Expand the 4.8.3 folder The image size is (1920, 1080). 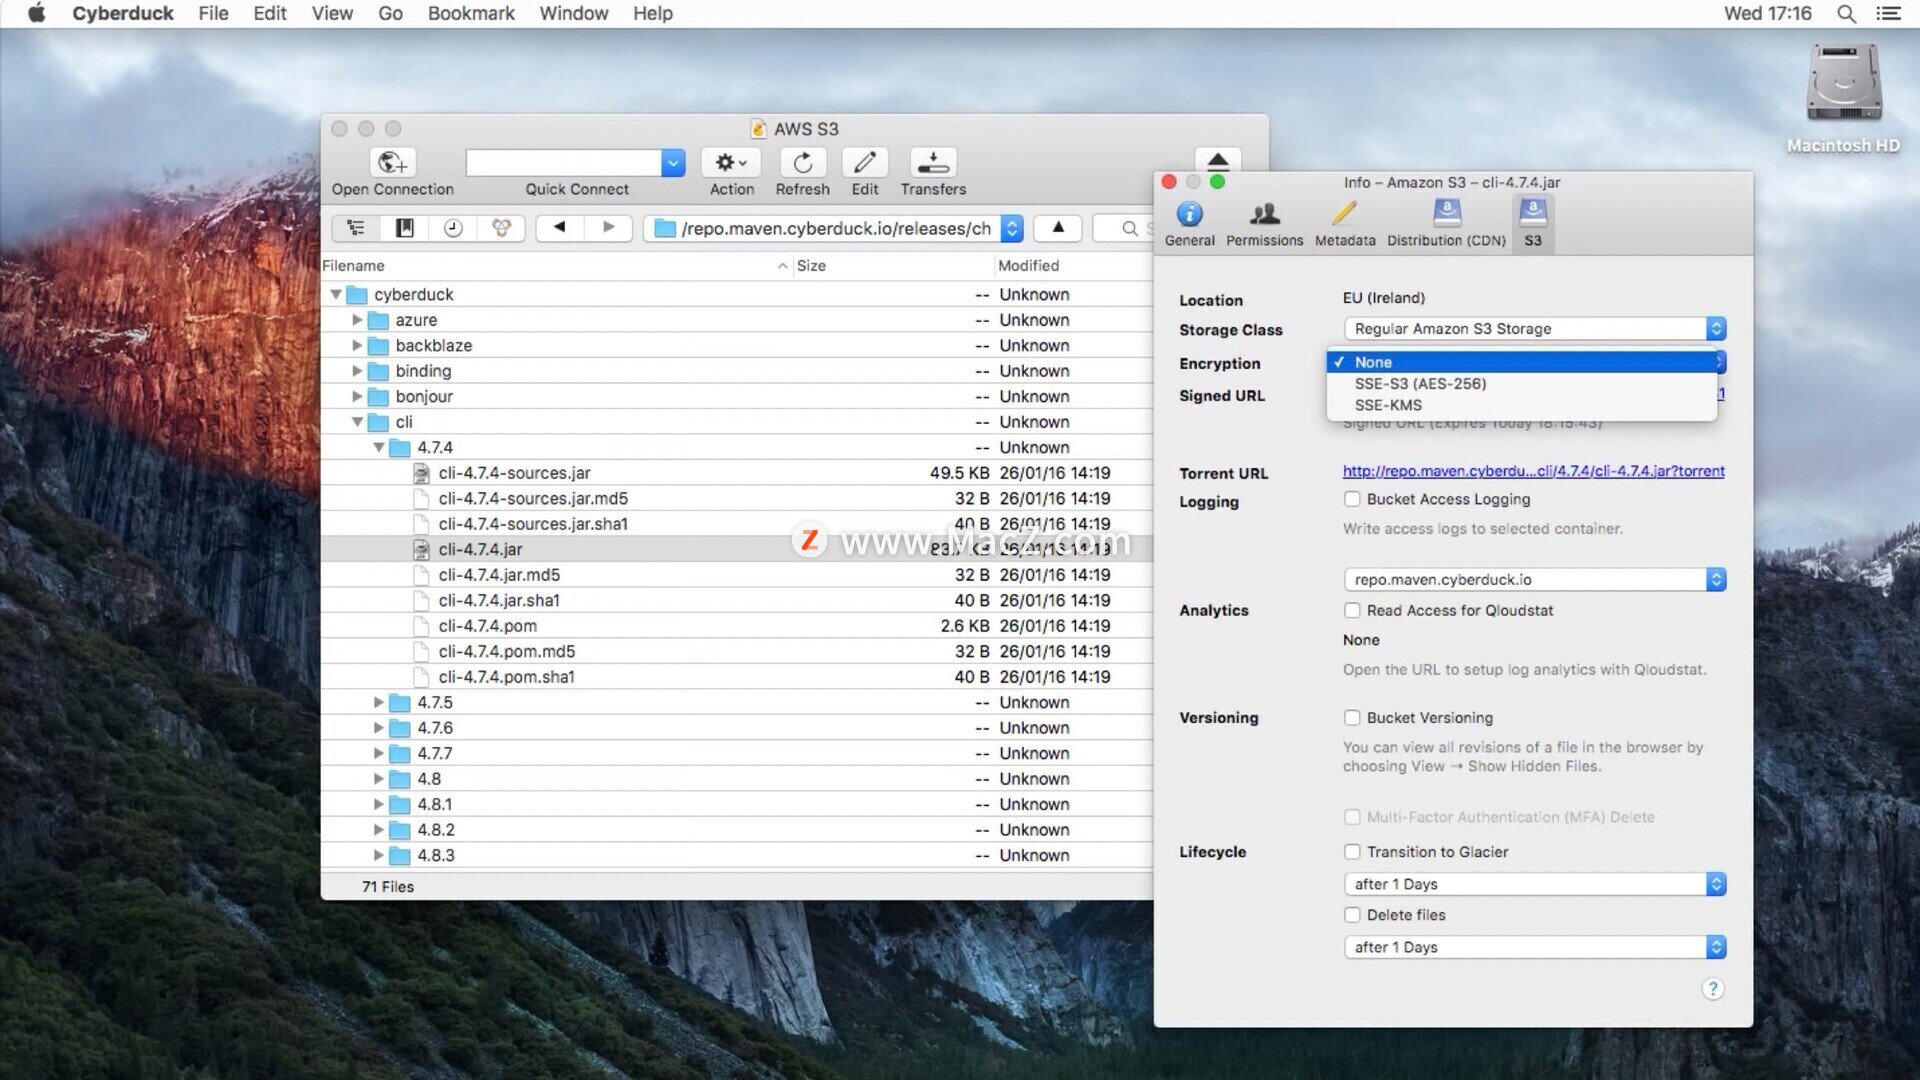tap(379, 855)
